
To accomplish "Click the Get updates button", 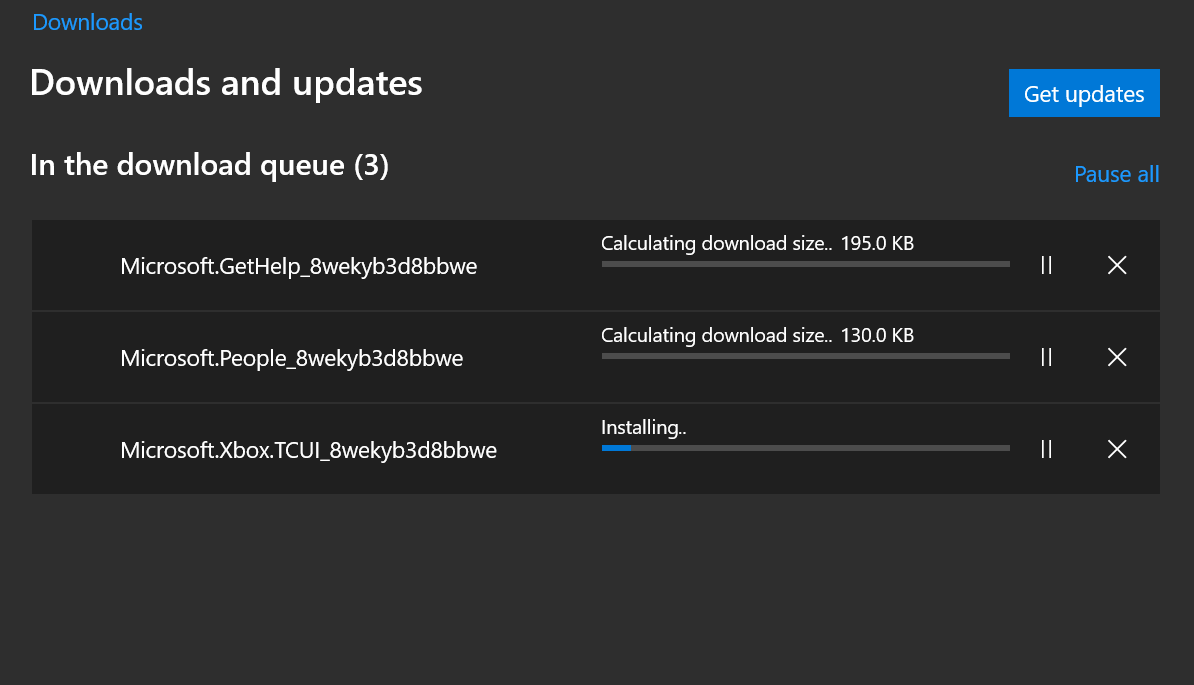I will coord(1084,93).
